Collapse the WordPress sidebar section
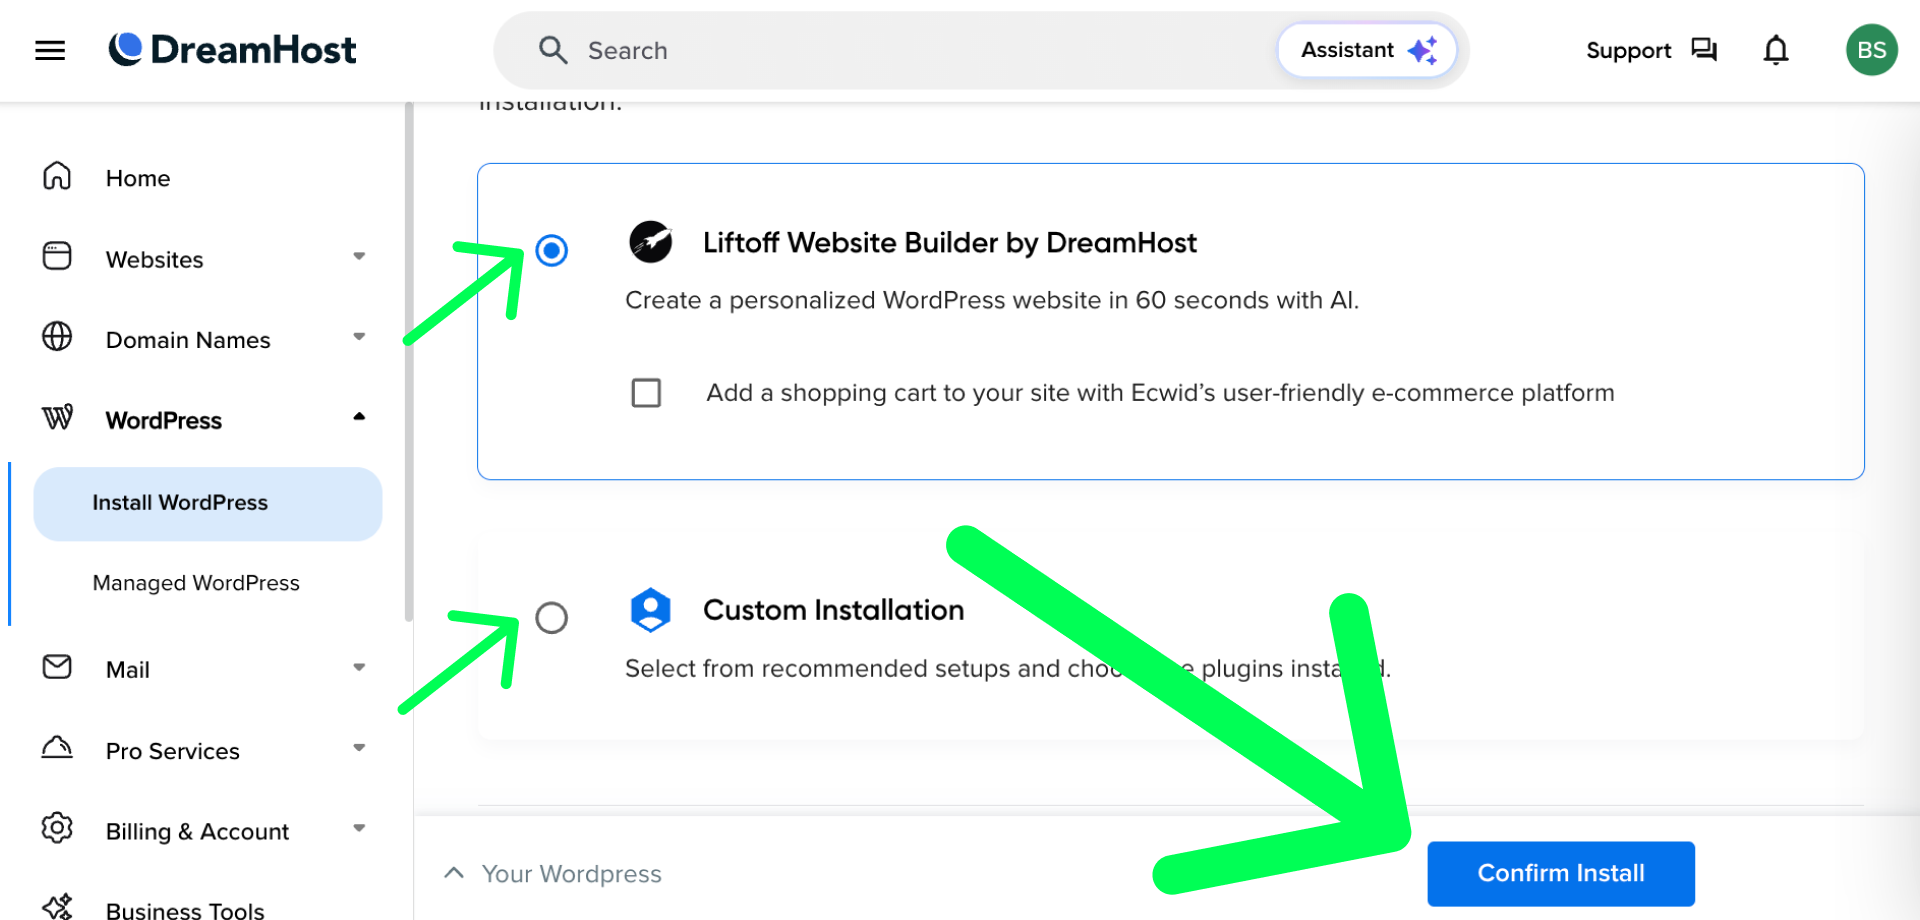Image resolution: width=1920 pixels, height=920 pixels. tap(359, 417)
